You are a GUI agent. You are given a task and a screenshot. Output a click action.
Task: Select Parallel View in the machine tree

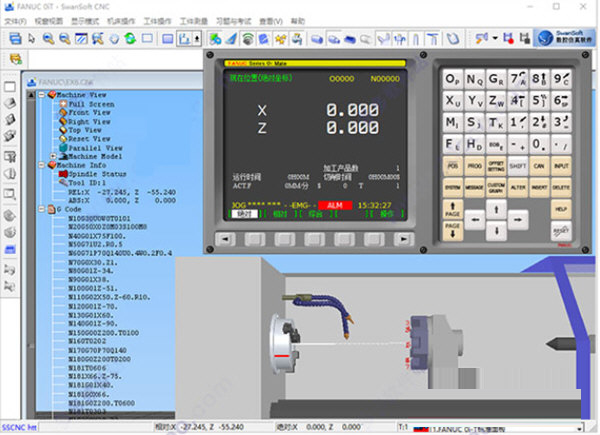pyautogui.click(x=93, y=148)
